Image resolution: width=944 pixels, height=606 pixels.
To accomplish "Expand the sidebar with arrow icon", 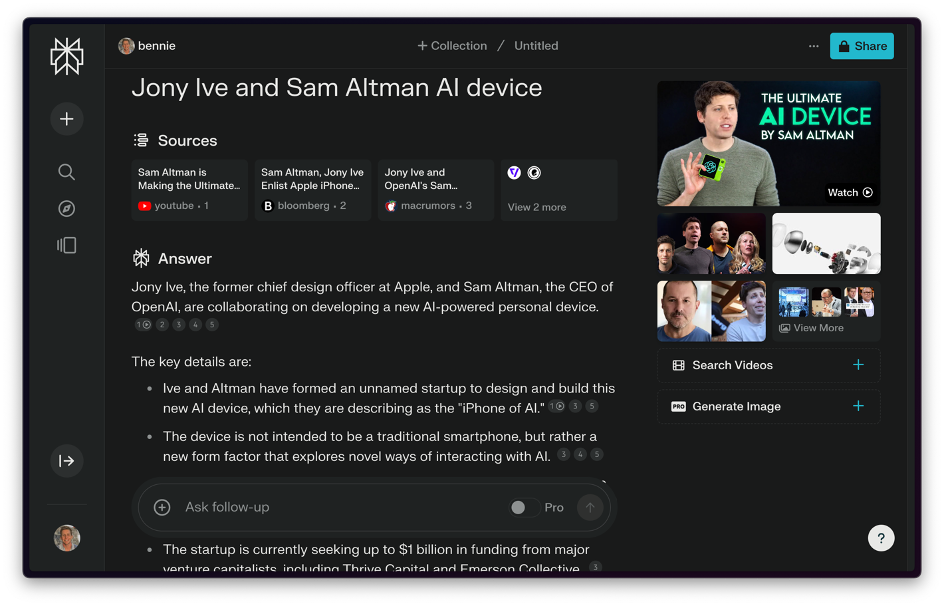I will (x=66, y=461).
